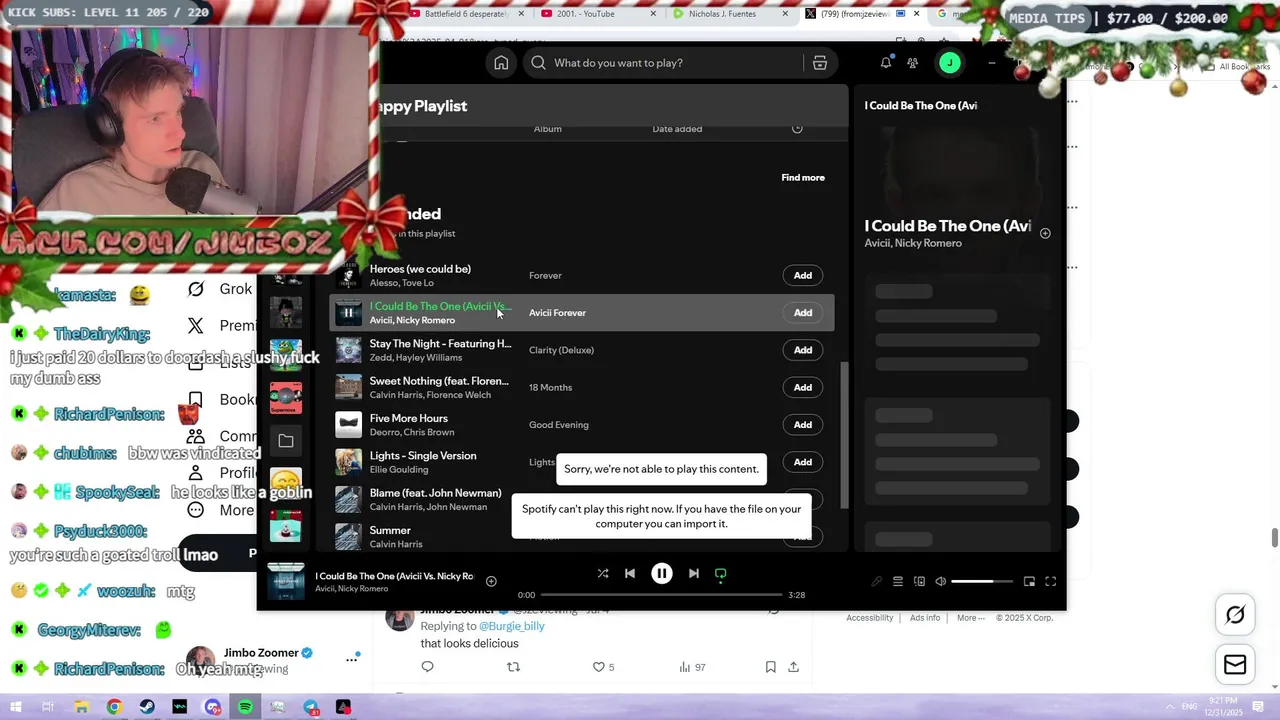This screenshot has width=1280, height=720.
Task: Go to Spotify Home icon
Action: click(x=501, y=63)
